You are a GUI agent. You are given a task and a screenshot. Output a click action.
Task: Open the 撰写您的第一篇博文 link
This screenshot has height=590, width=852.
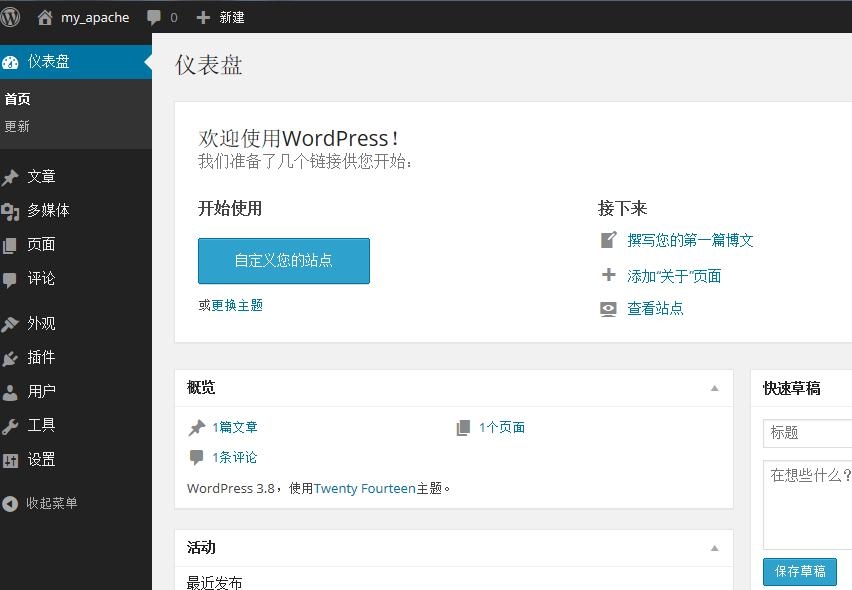point(690,240)
